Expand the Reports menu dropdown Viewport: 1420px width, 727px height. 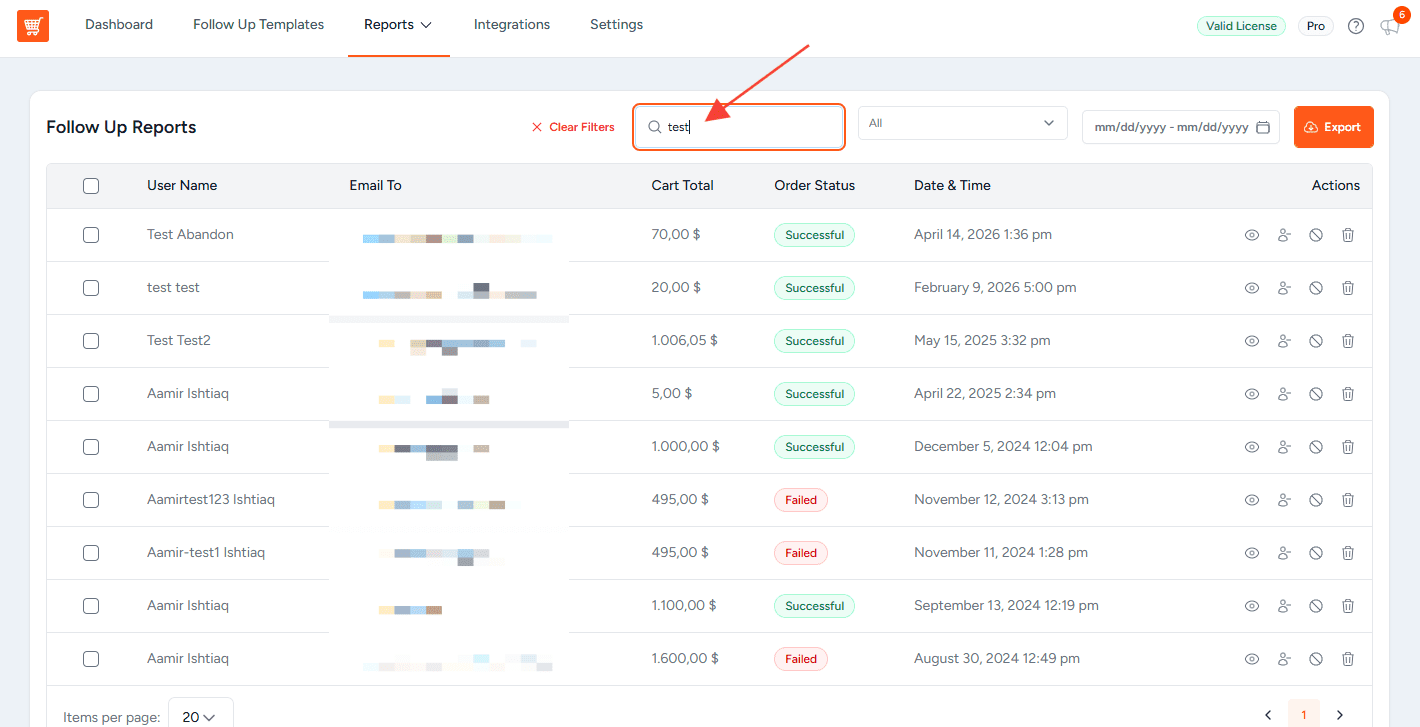(x=398, y=25)
